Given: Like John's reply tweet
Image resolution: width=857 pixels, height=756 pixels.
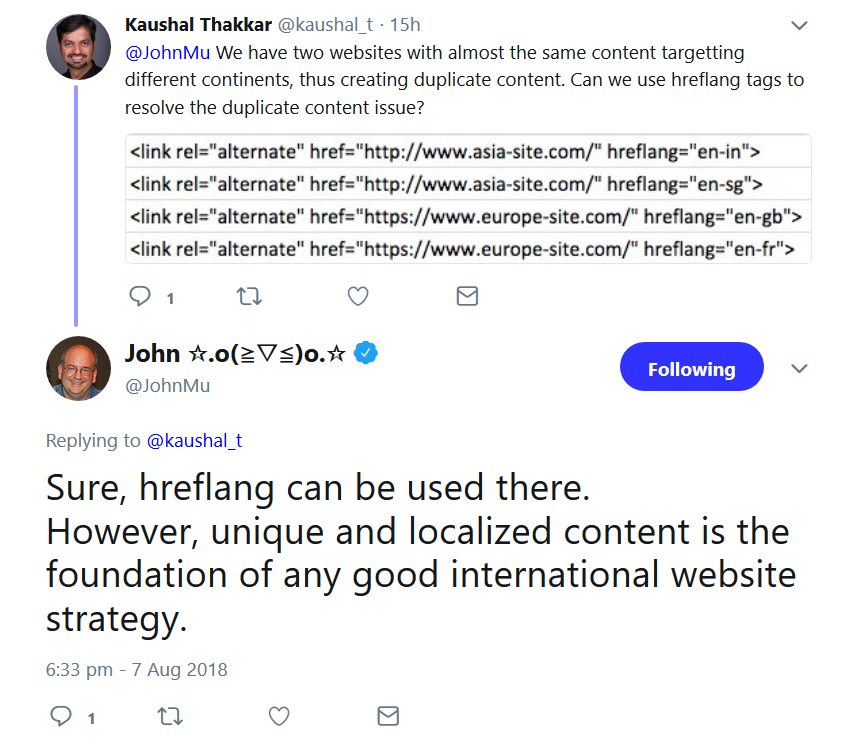Looking at the screenshot, I should (278, 716).
